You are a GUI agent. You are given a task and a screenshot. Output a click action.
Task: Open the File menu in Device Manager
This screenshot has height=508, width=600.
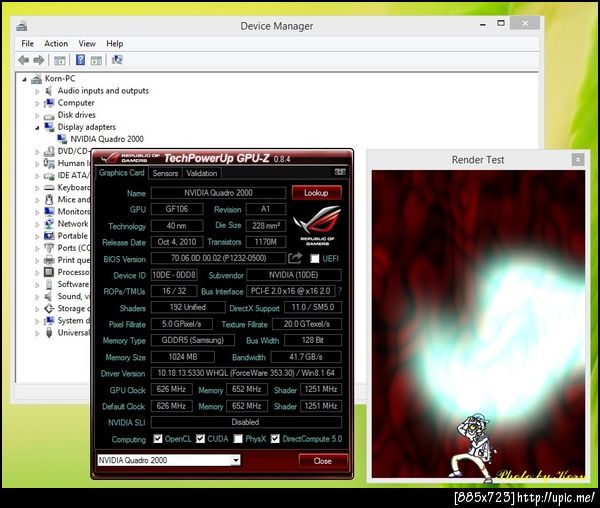click(x=28, y=44)
